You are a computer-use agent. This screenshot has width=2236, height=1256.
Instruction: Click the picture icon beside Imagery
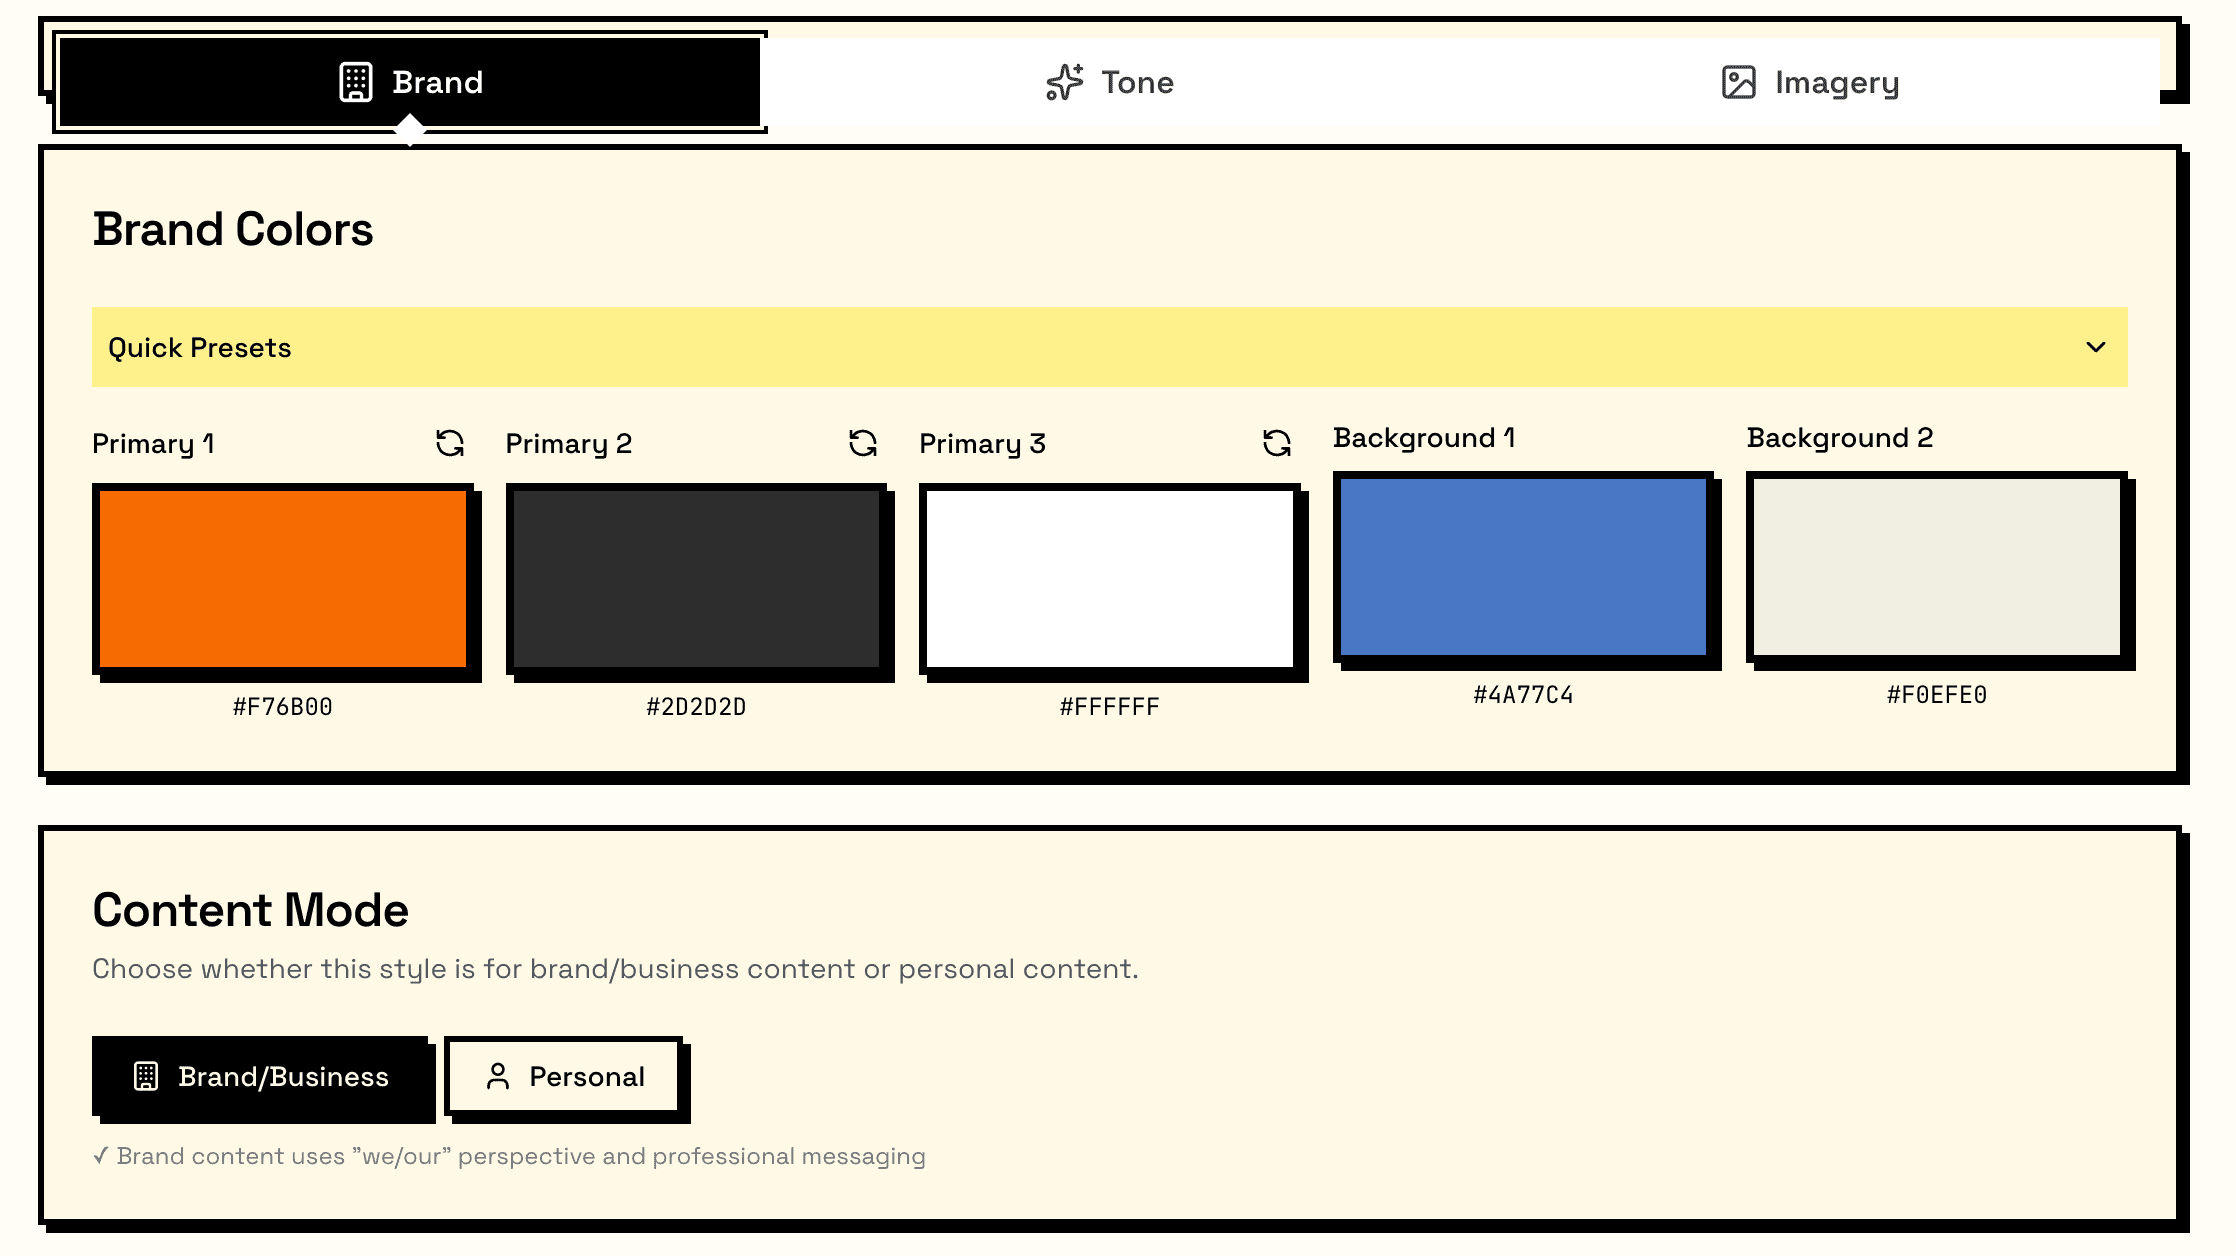pyautogui.click(x=1738, y=82)
